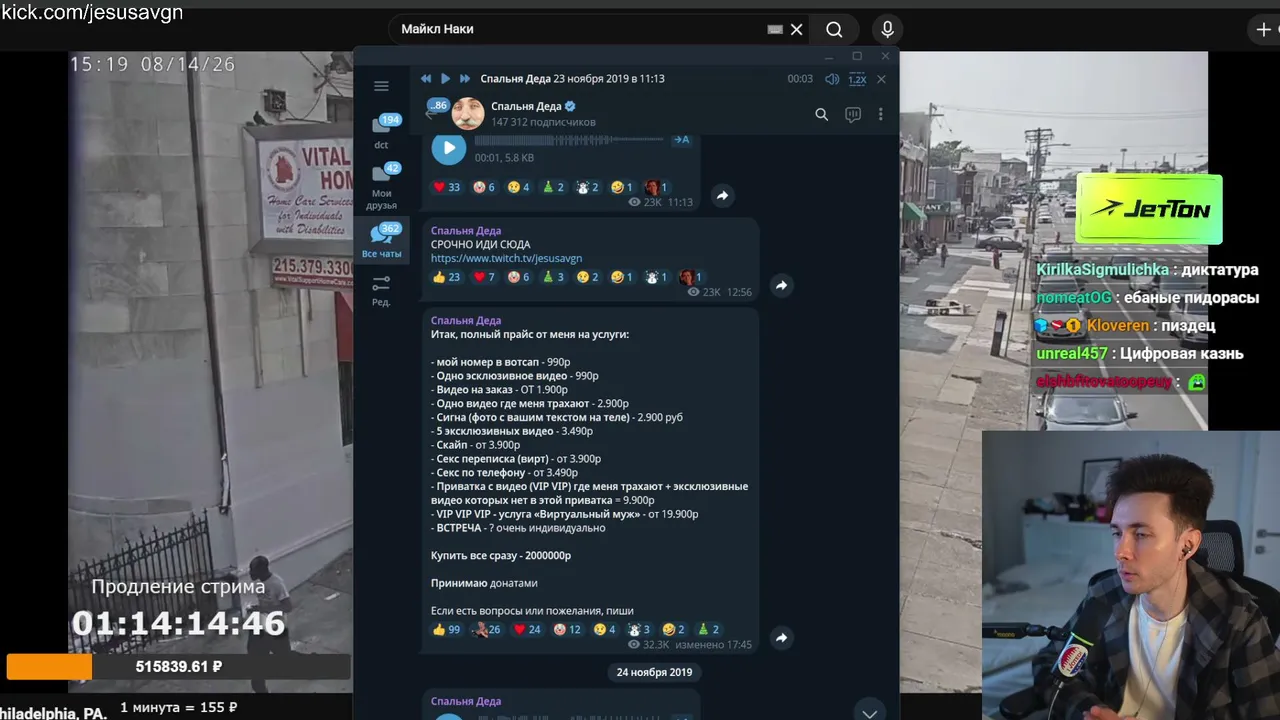Maximize the Telegram window
The width and height of the screenshot is (1280, 720).
[857, 57]
